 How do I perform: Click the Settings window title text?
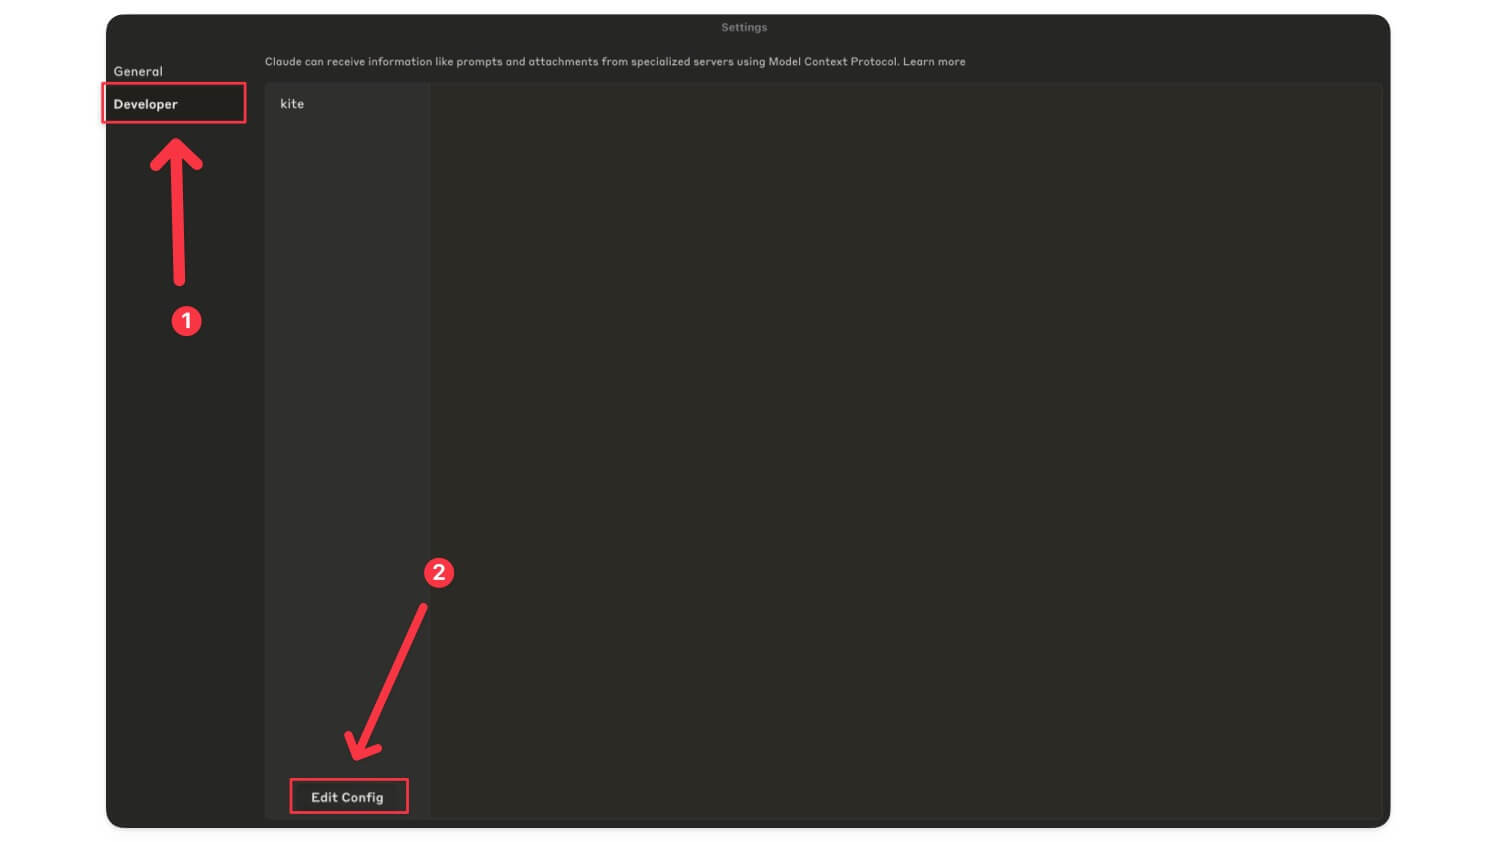point(744,28)
